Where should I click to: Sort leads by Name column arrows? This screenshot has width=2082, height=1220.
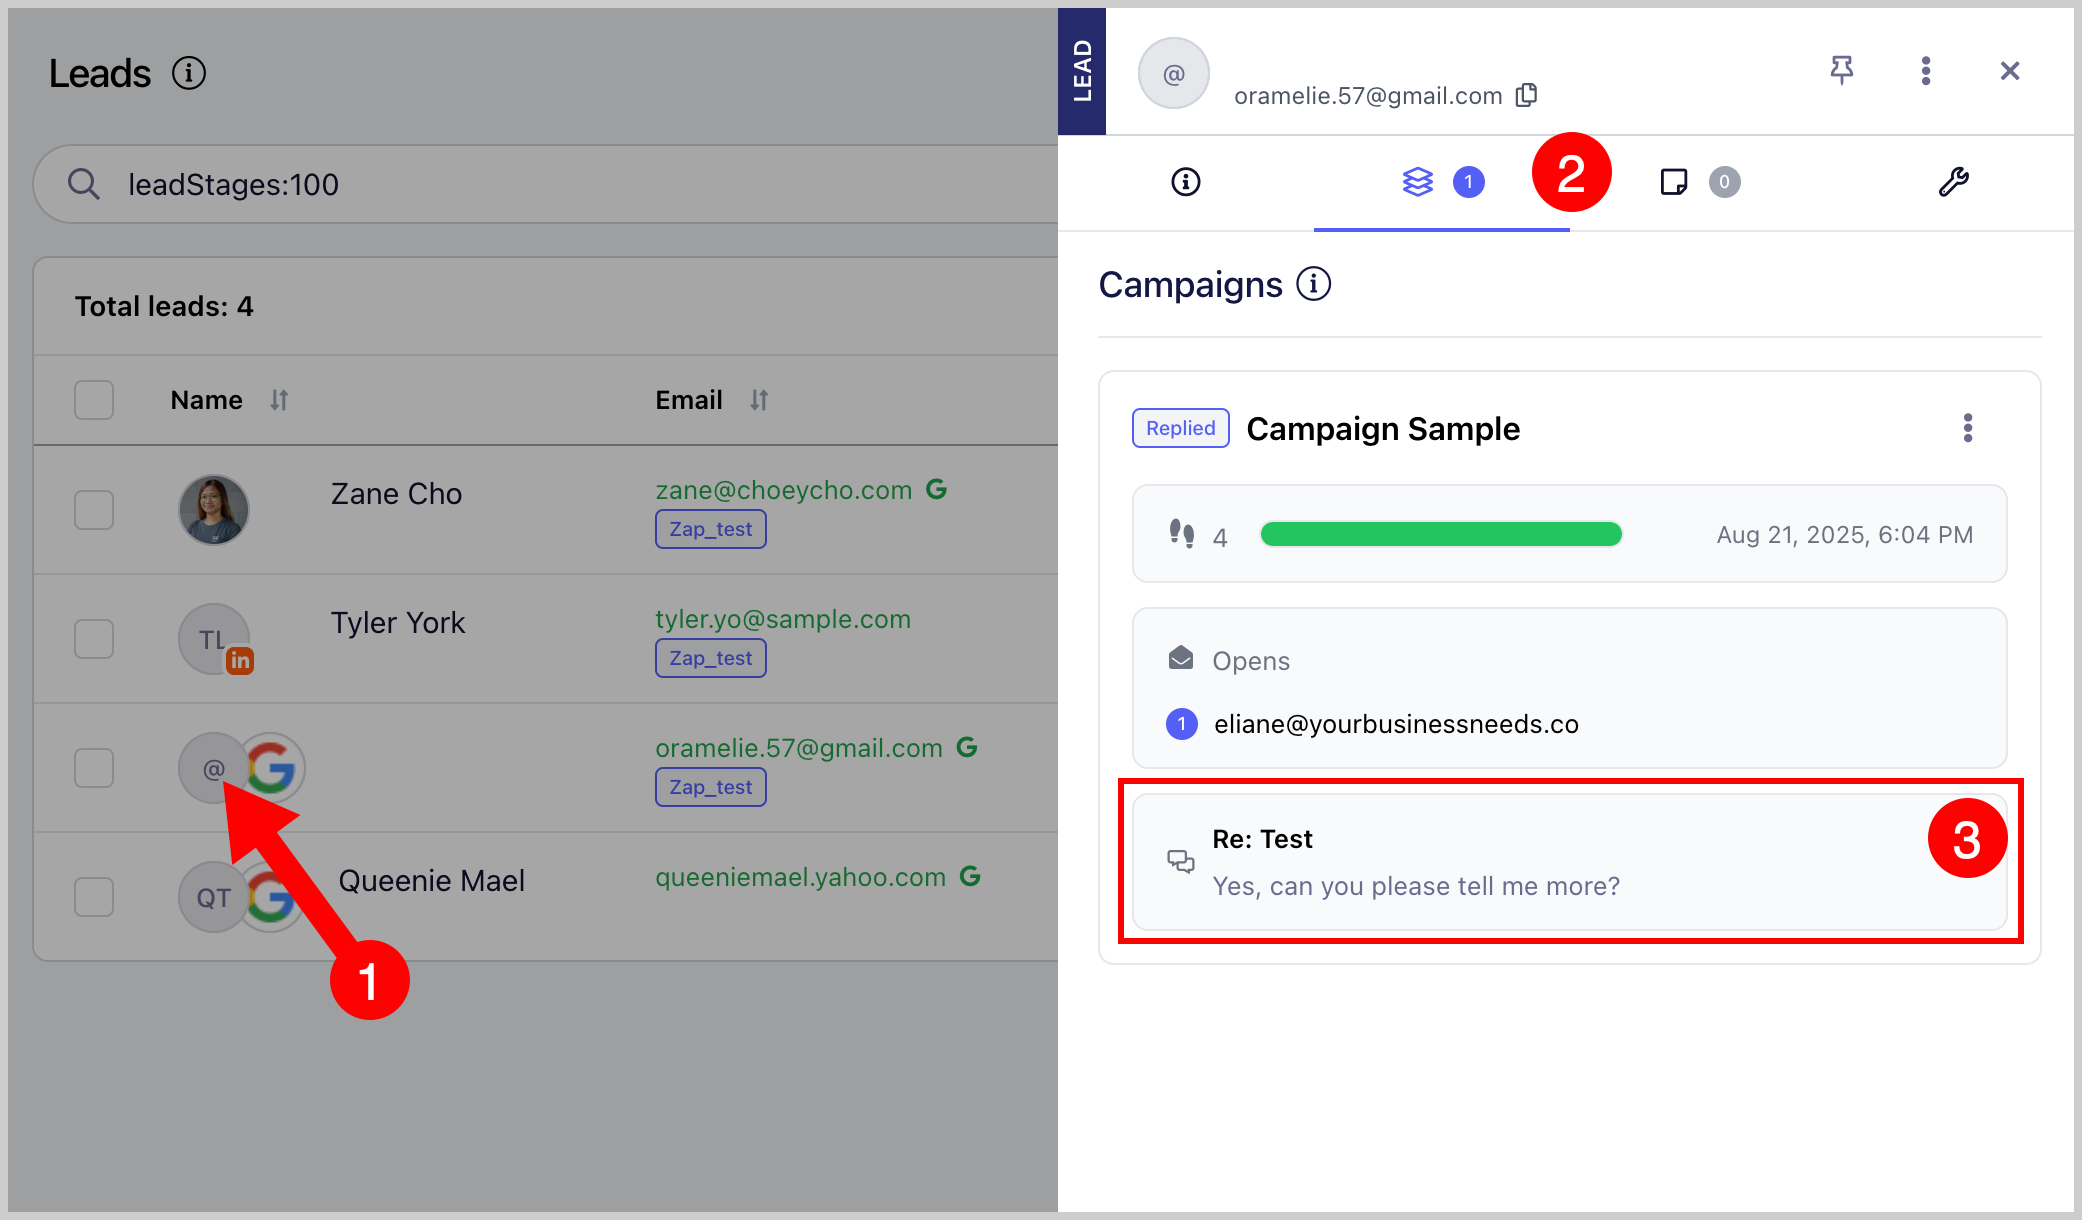point(279,400)
